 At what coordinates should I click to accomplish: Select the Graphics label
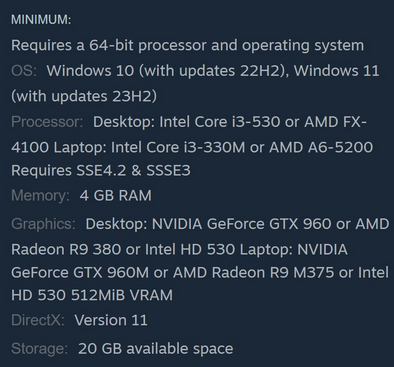point(43,224)
